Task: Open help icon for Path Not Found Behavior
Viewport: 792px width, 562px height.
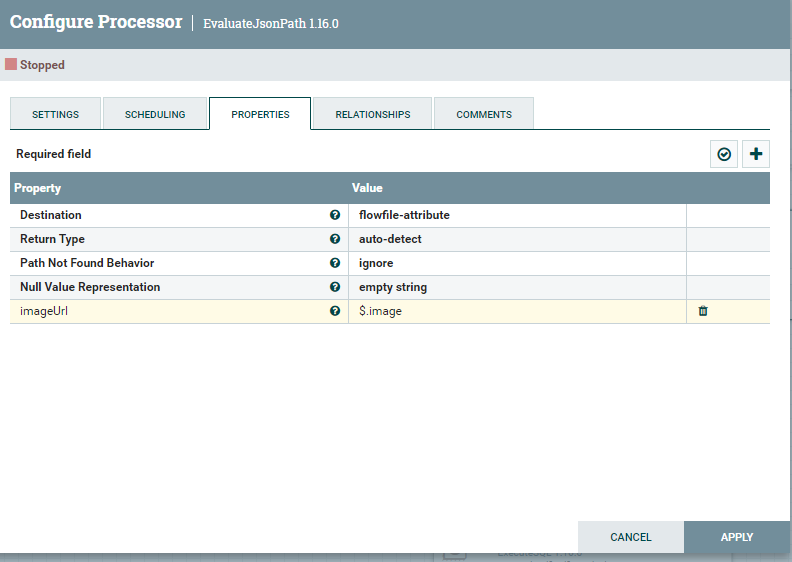Action: tap(334, 263)
